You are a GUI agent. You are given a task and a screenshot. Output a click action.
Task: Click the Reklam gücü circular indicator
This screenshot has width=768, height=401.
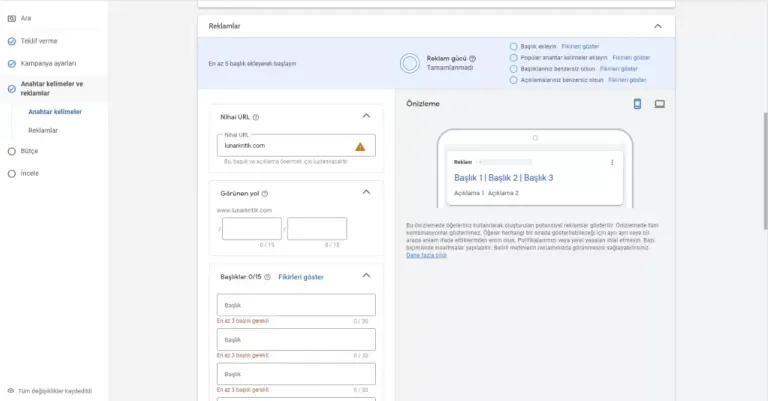click(409, 63)
